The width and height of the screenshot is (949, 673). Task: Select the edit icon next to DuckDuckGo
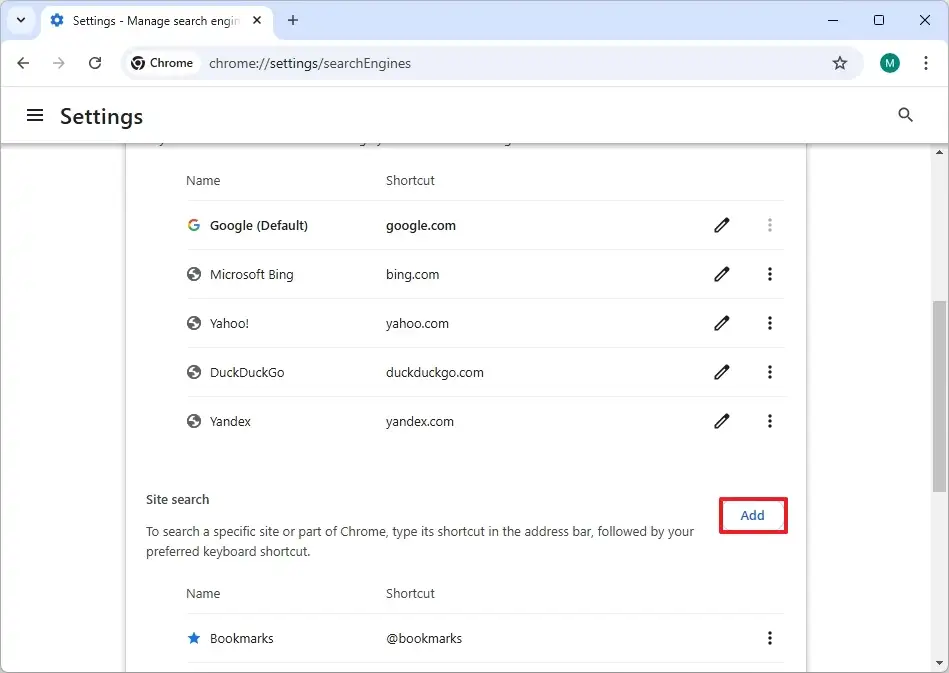(722, 372)
